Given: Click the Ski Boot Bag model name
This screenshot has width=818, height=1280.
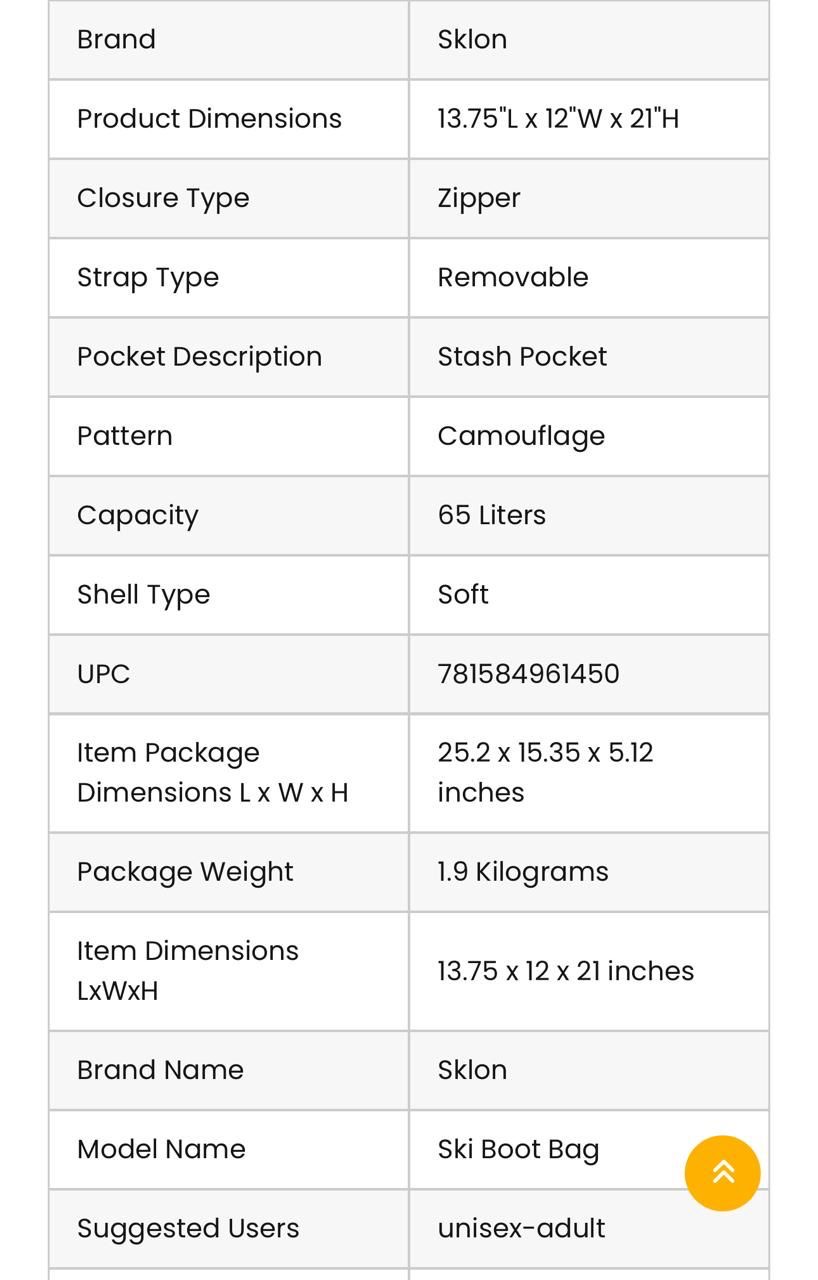Looking at the screenshot, I should tap(518, 1150).
